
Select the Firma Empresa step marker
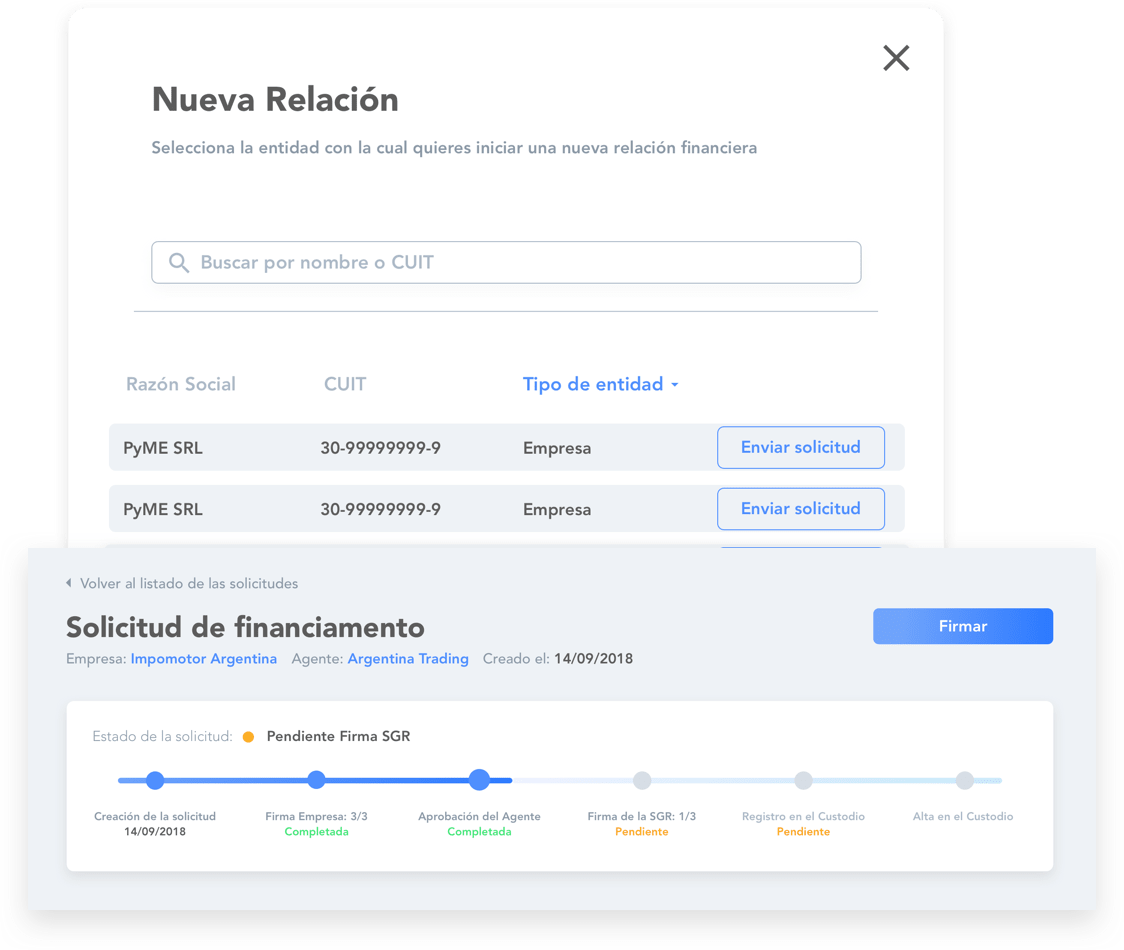point(316,780)
